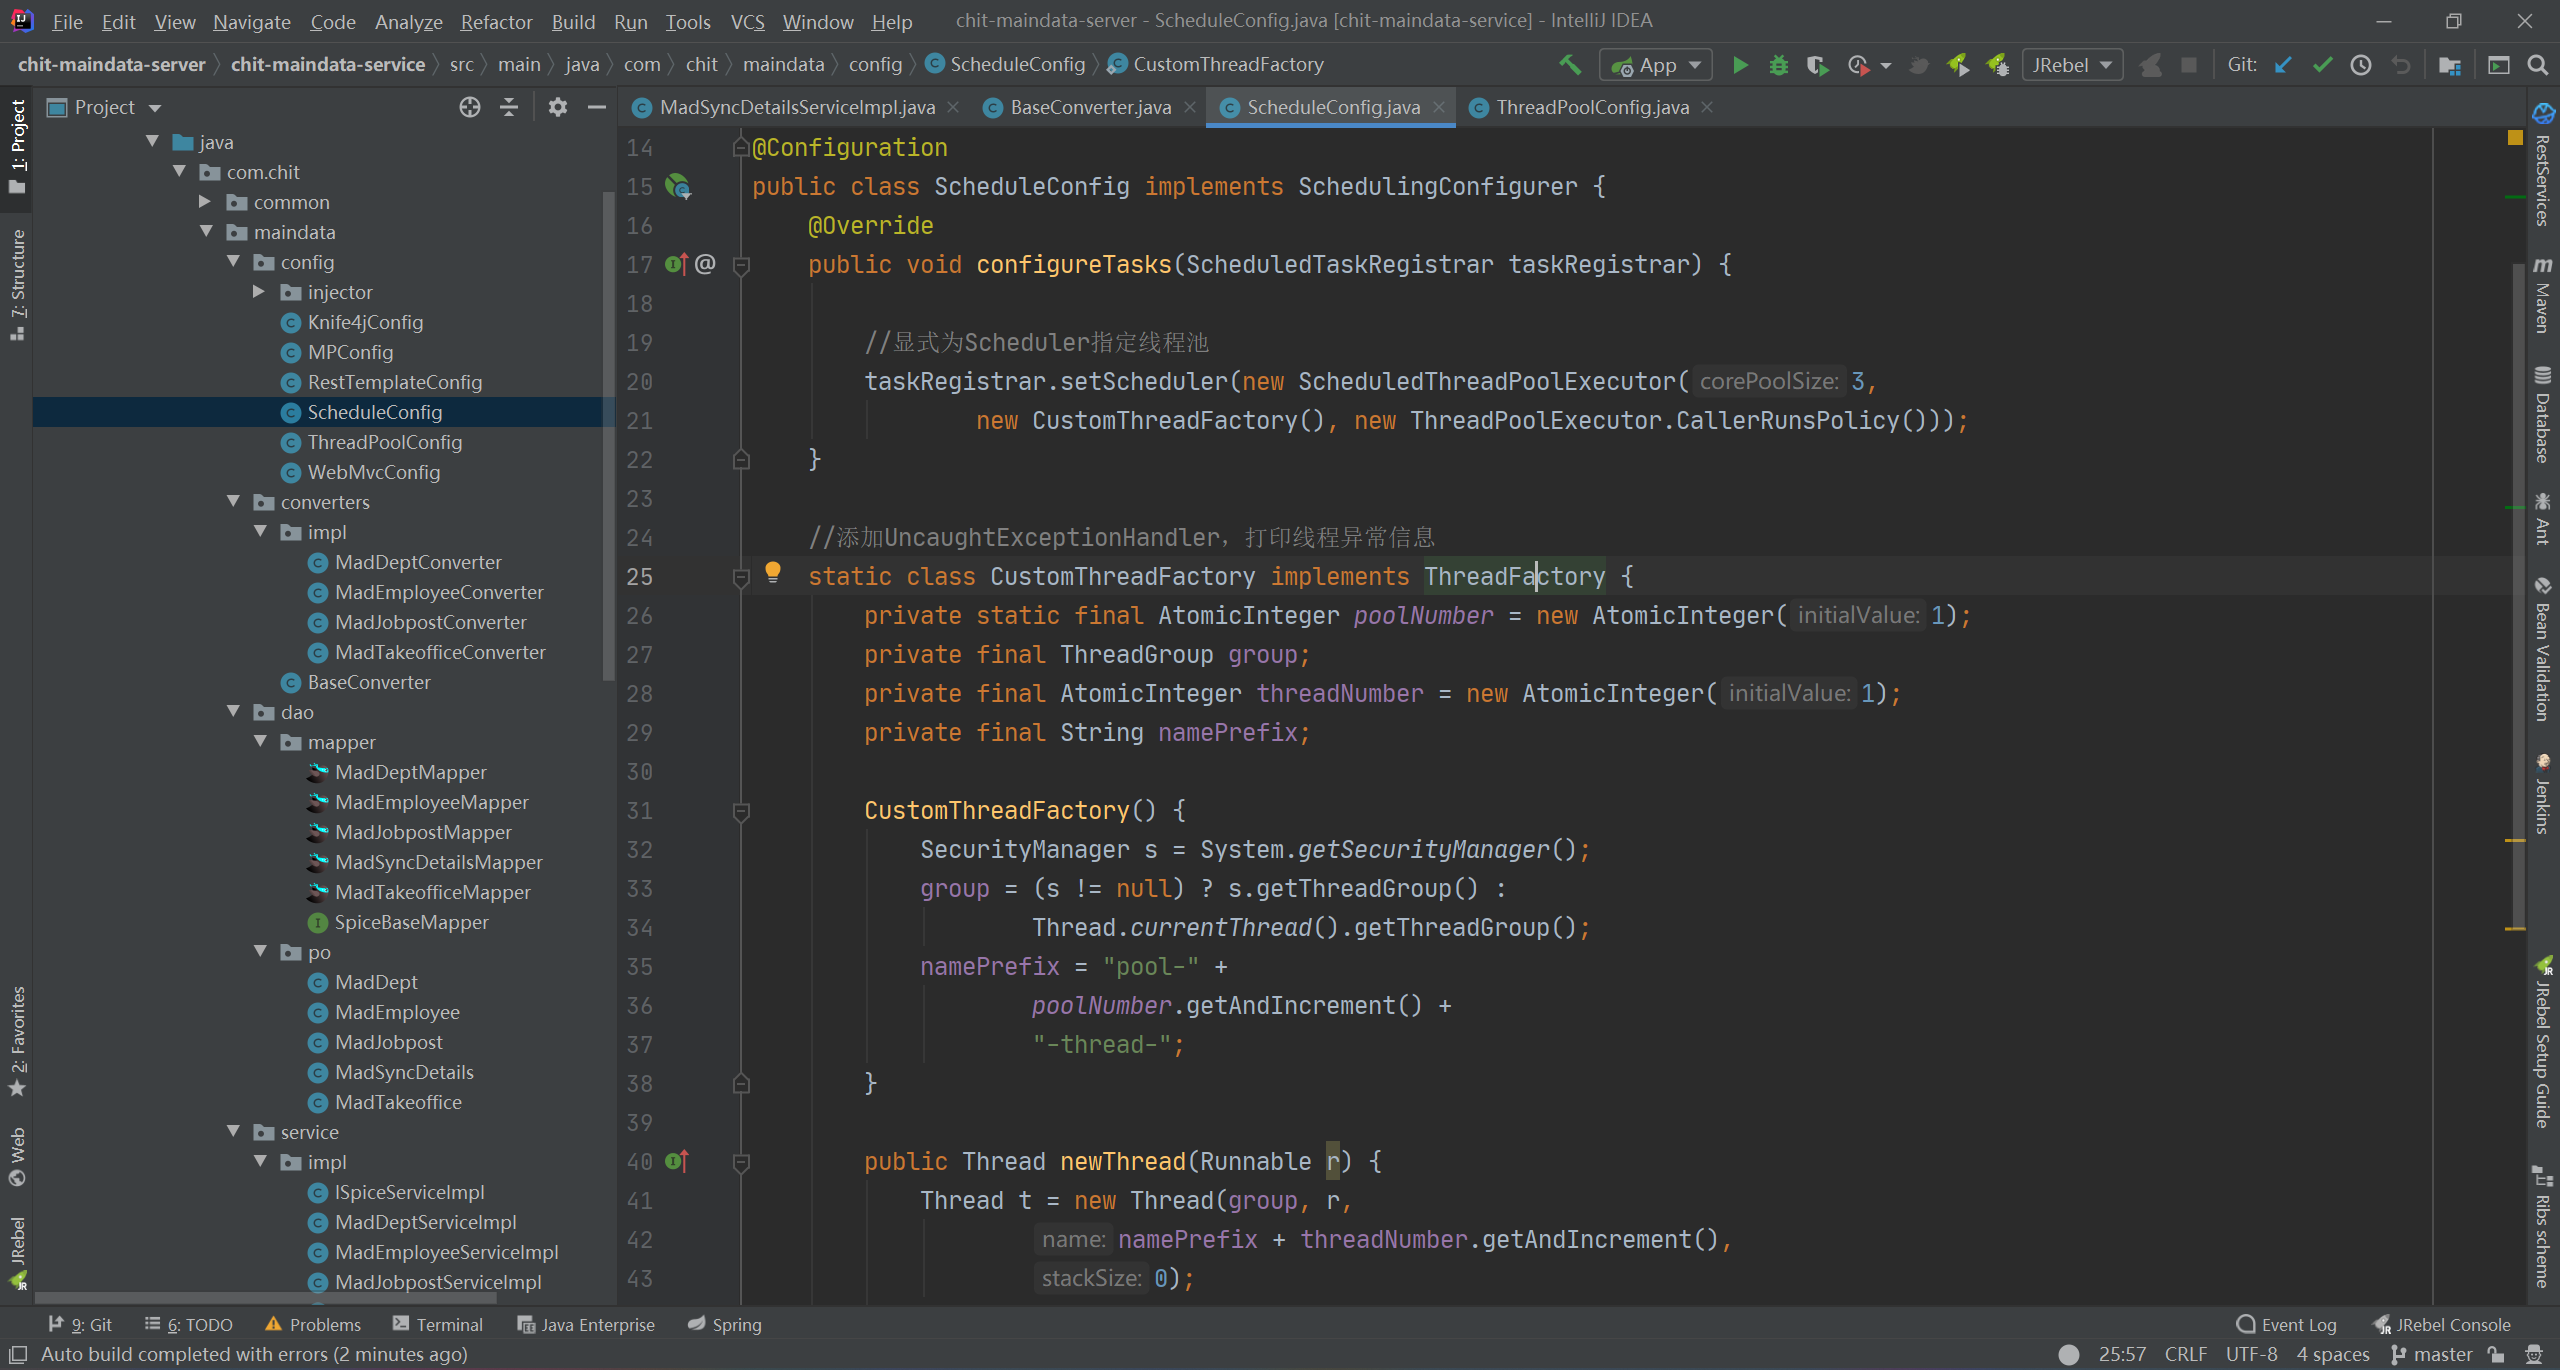Screen dimensions: 2560x1370
Task: Open Project Structure folder icon
Action: point(2450,65)
